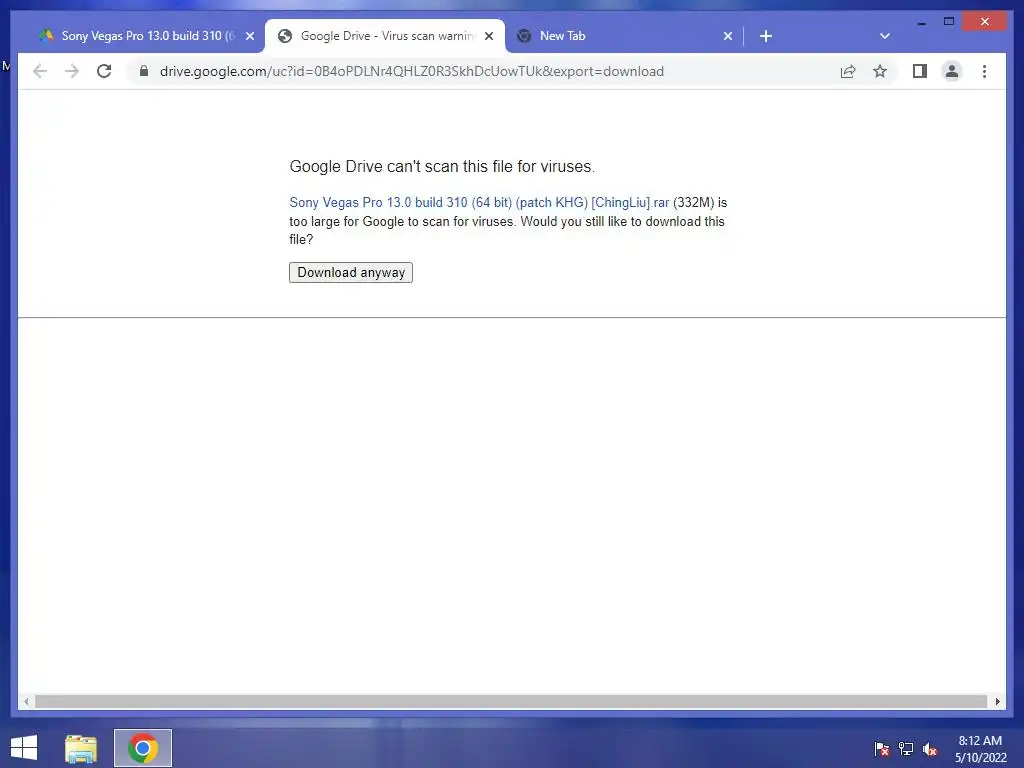The height and width of the screenshot is (768, 1024).
Task: Bookmark this page with the star icon
Action: (880, 71)
